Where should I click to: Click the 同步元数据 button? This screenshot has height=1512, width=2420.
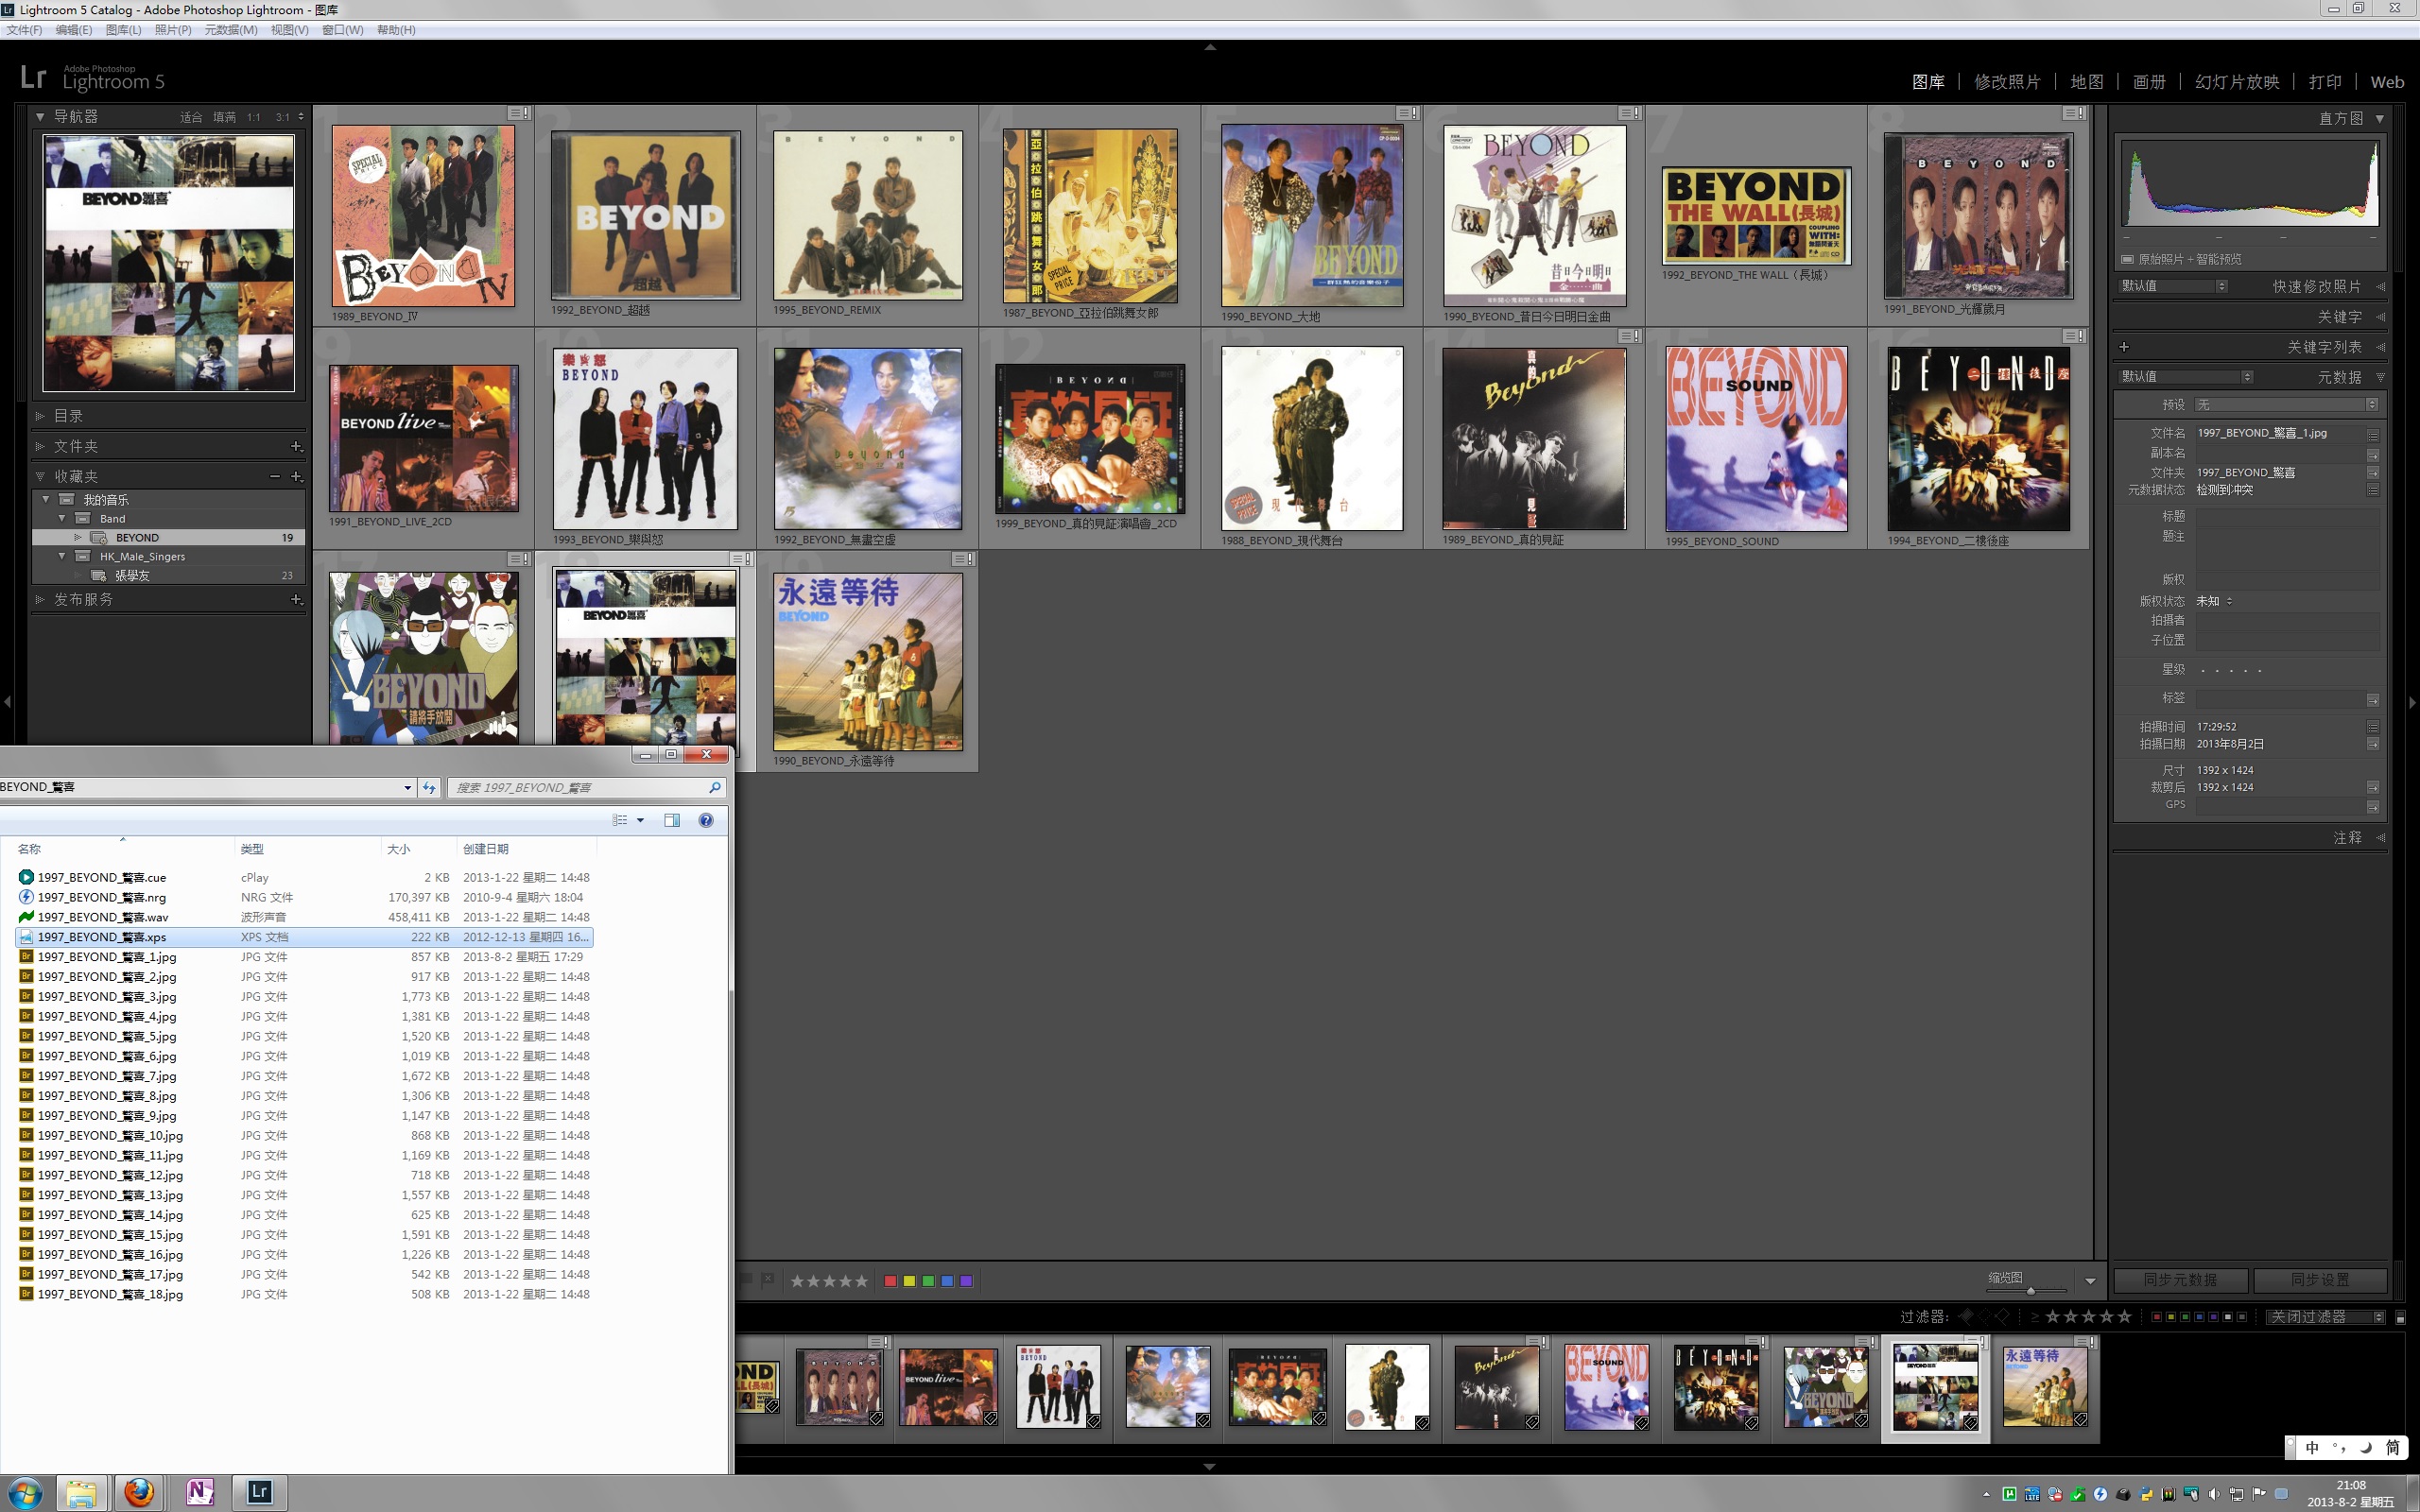[x=2180, y=1280]
